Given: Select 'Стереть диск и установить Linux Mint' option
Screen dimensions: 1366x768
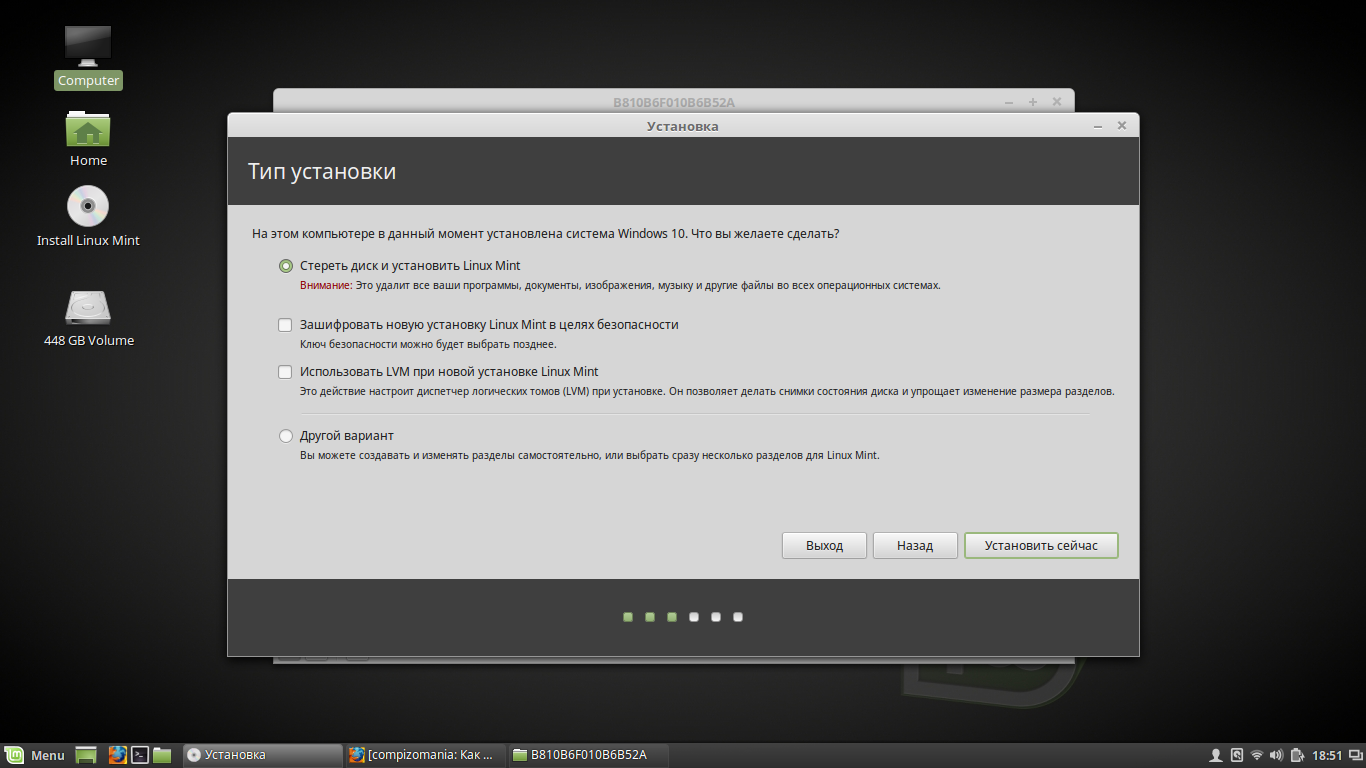Looking at the screenshot, I should (286, 266).
